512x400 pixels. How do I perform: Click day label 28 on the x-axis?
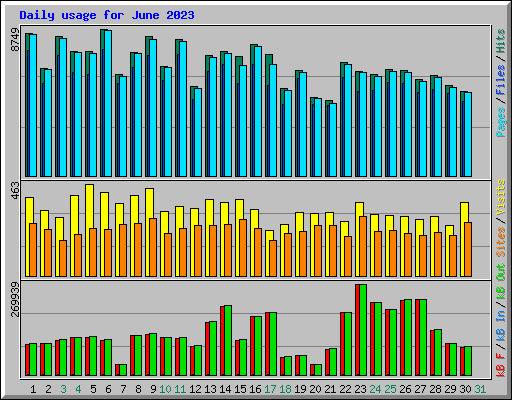[x=435, y=389]
